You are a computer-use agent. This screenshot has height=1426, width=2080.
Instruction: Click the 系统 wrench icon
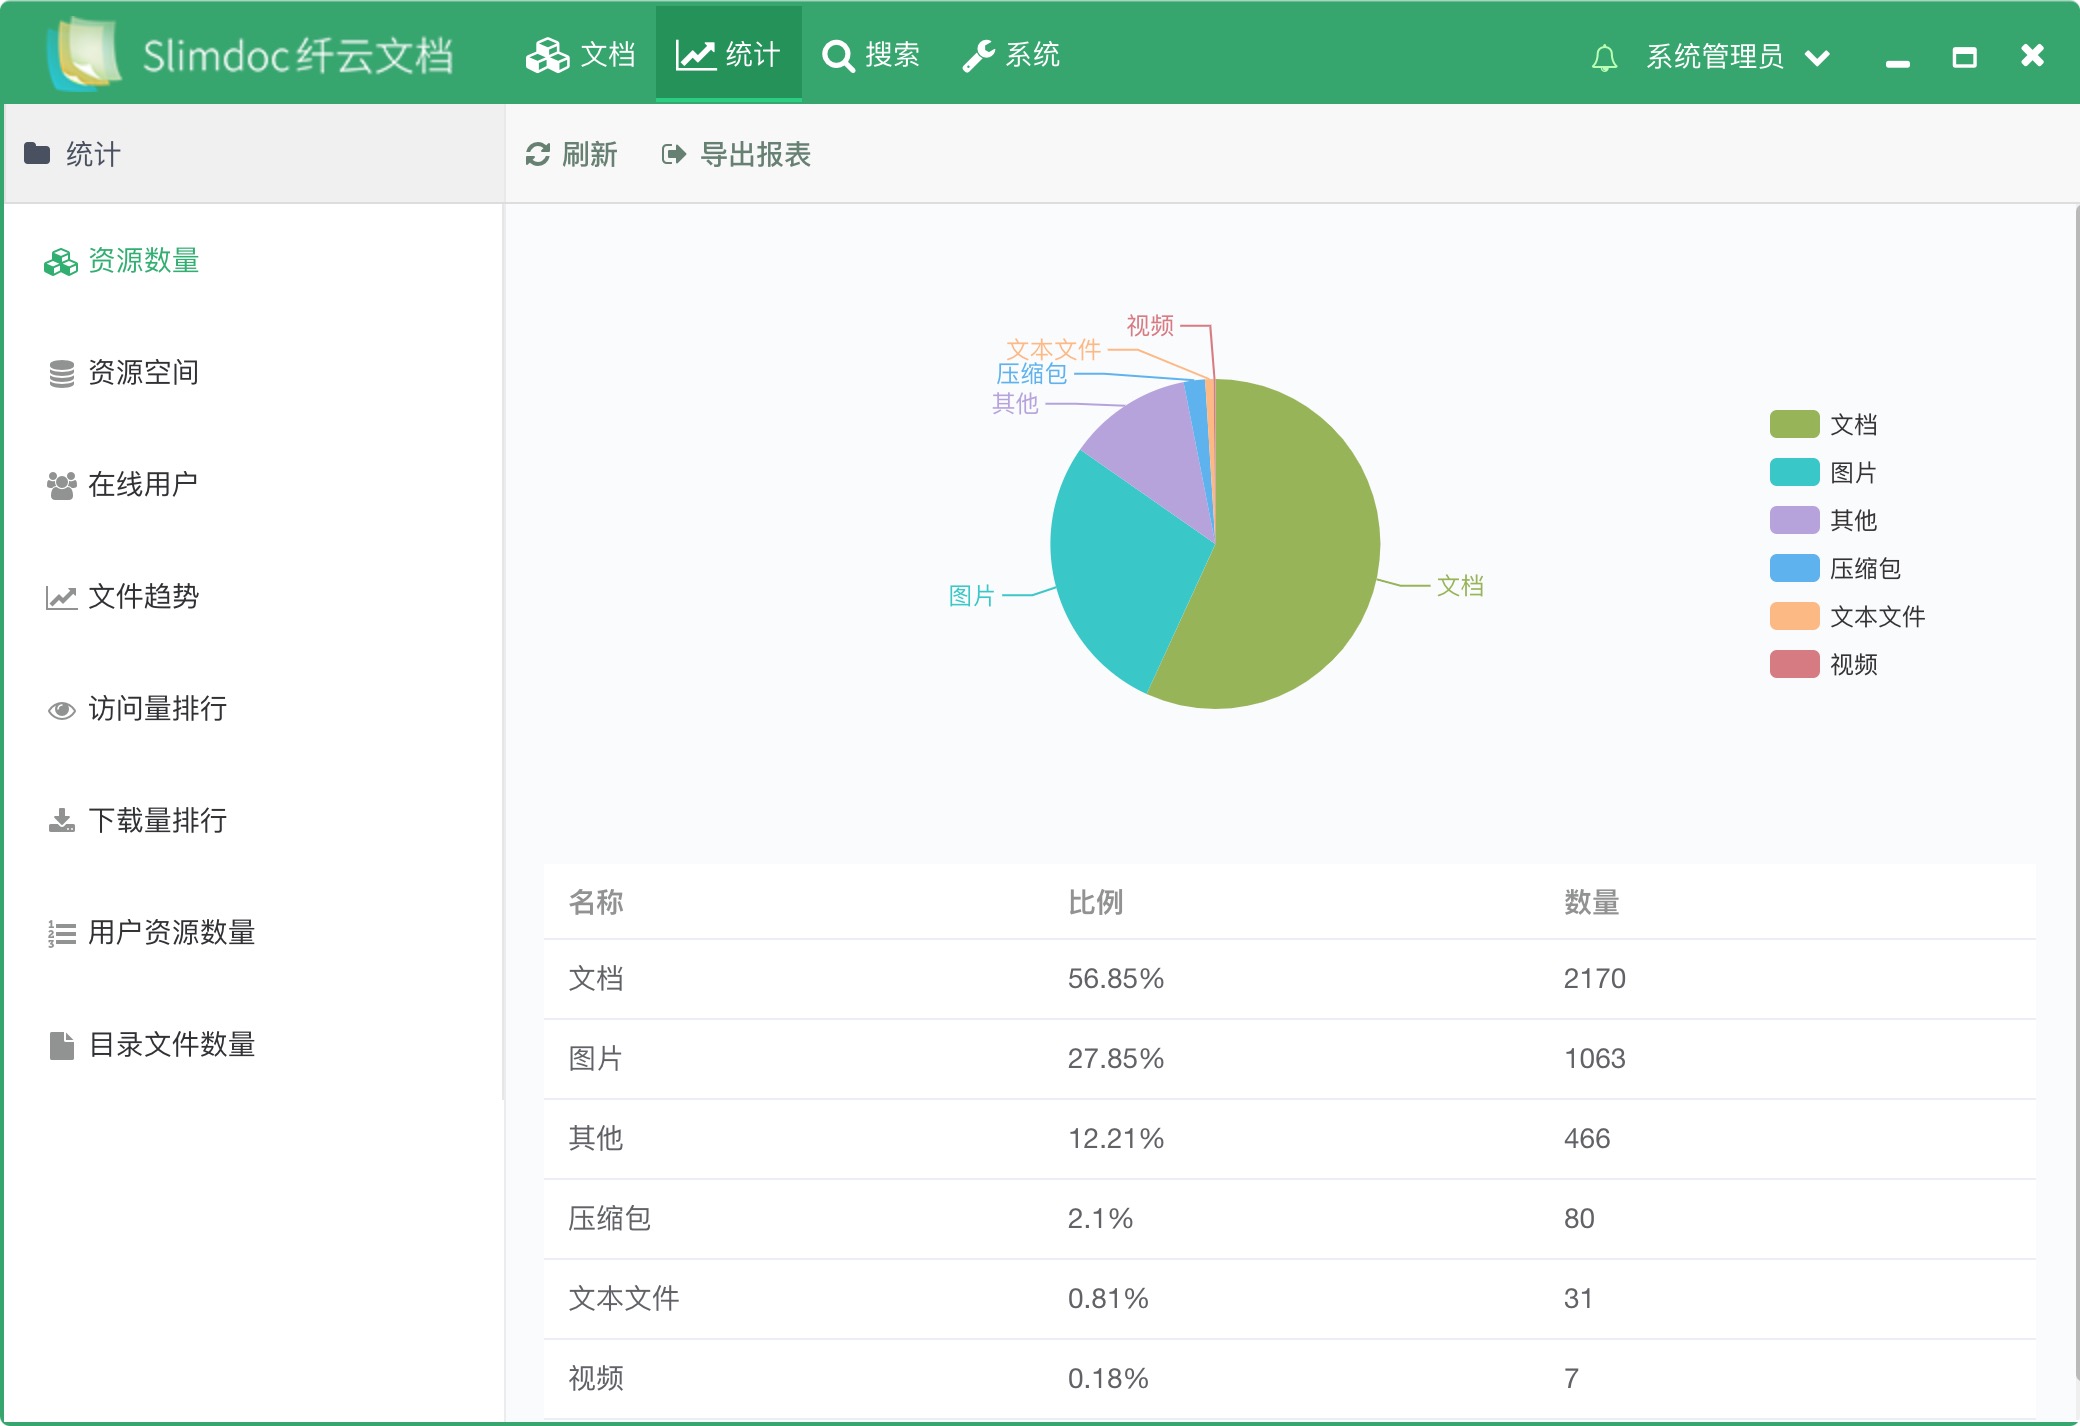tap(978, 56)
